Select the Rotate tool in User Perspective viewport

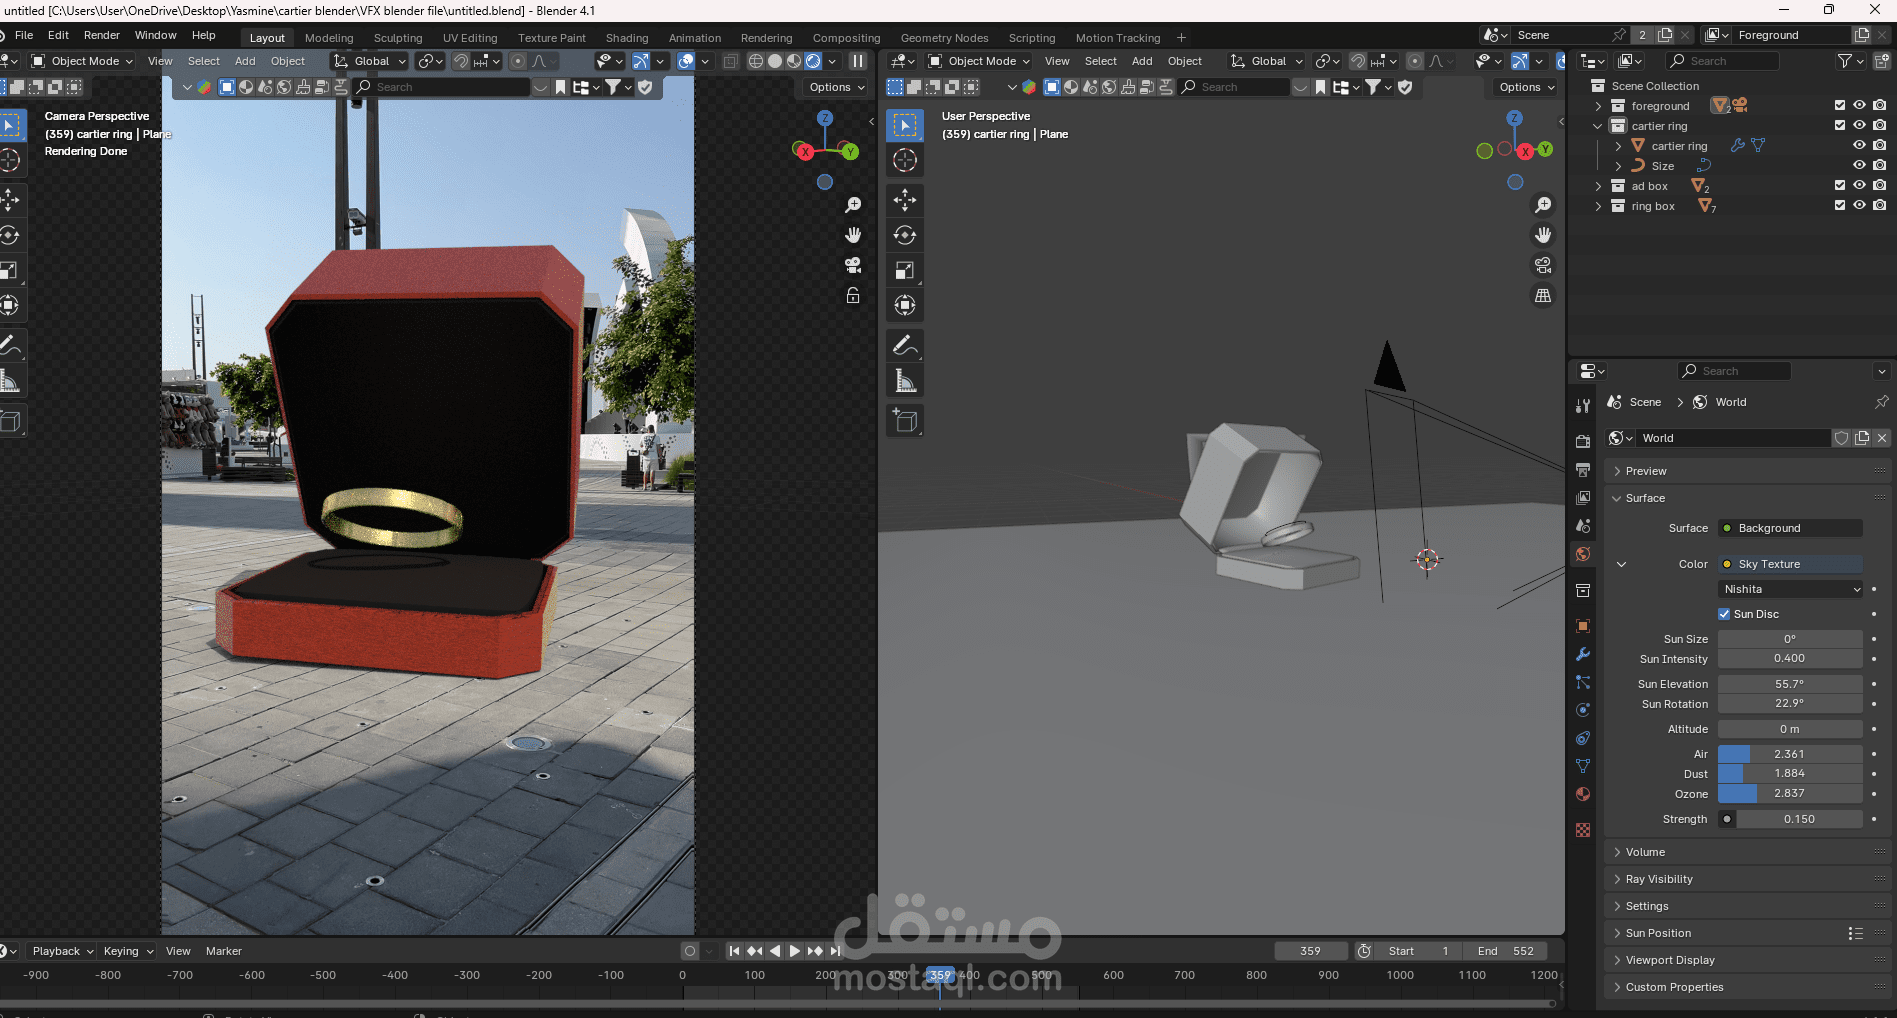point(905,235)
